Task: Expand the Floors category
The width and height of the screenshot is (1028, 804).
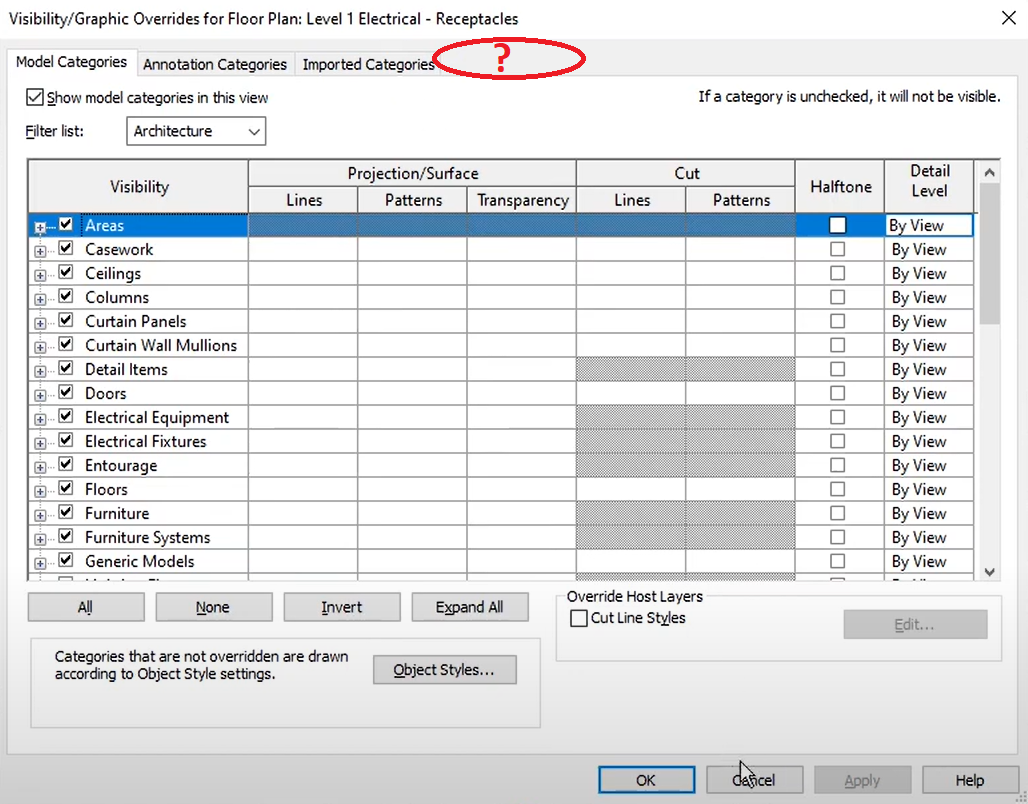Action: 40,491
